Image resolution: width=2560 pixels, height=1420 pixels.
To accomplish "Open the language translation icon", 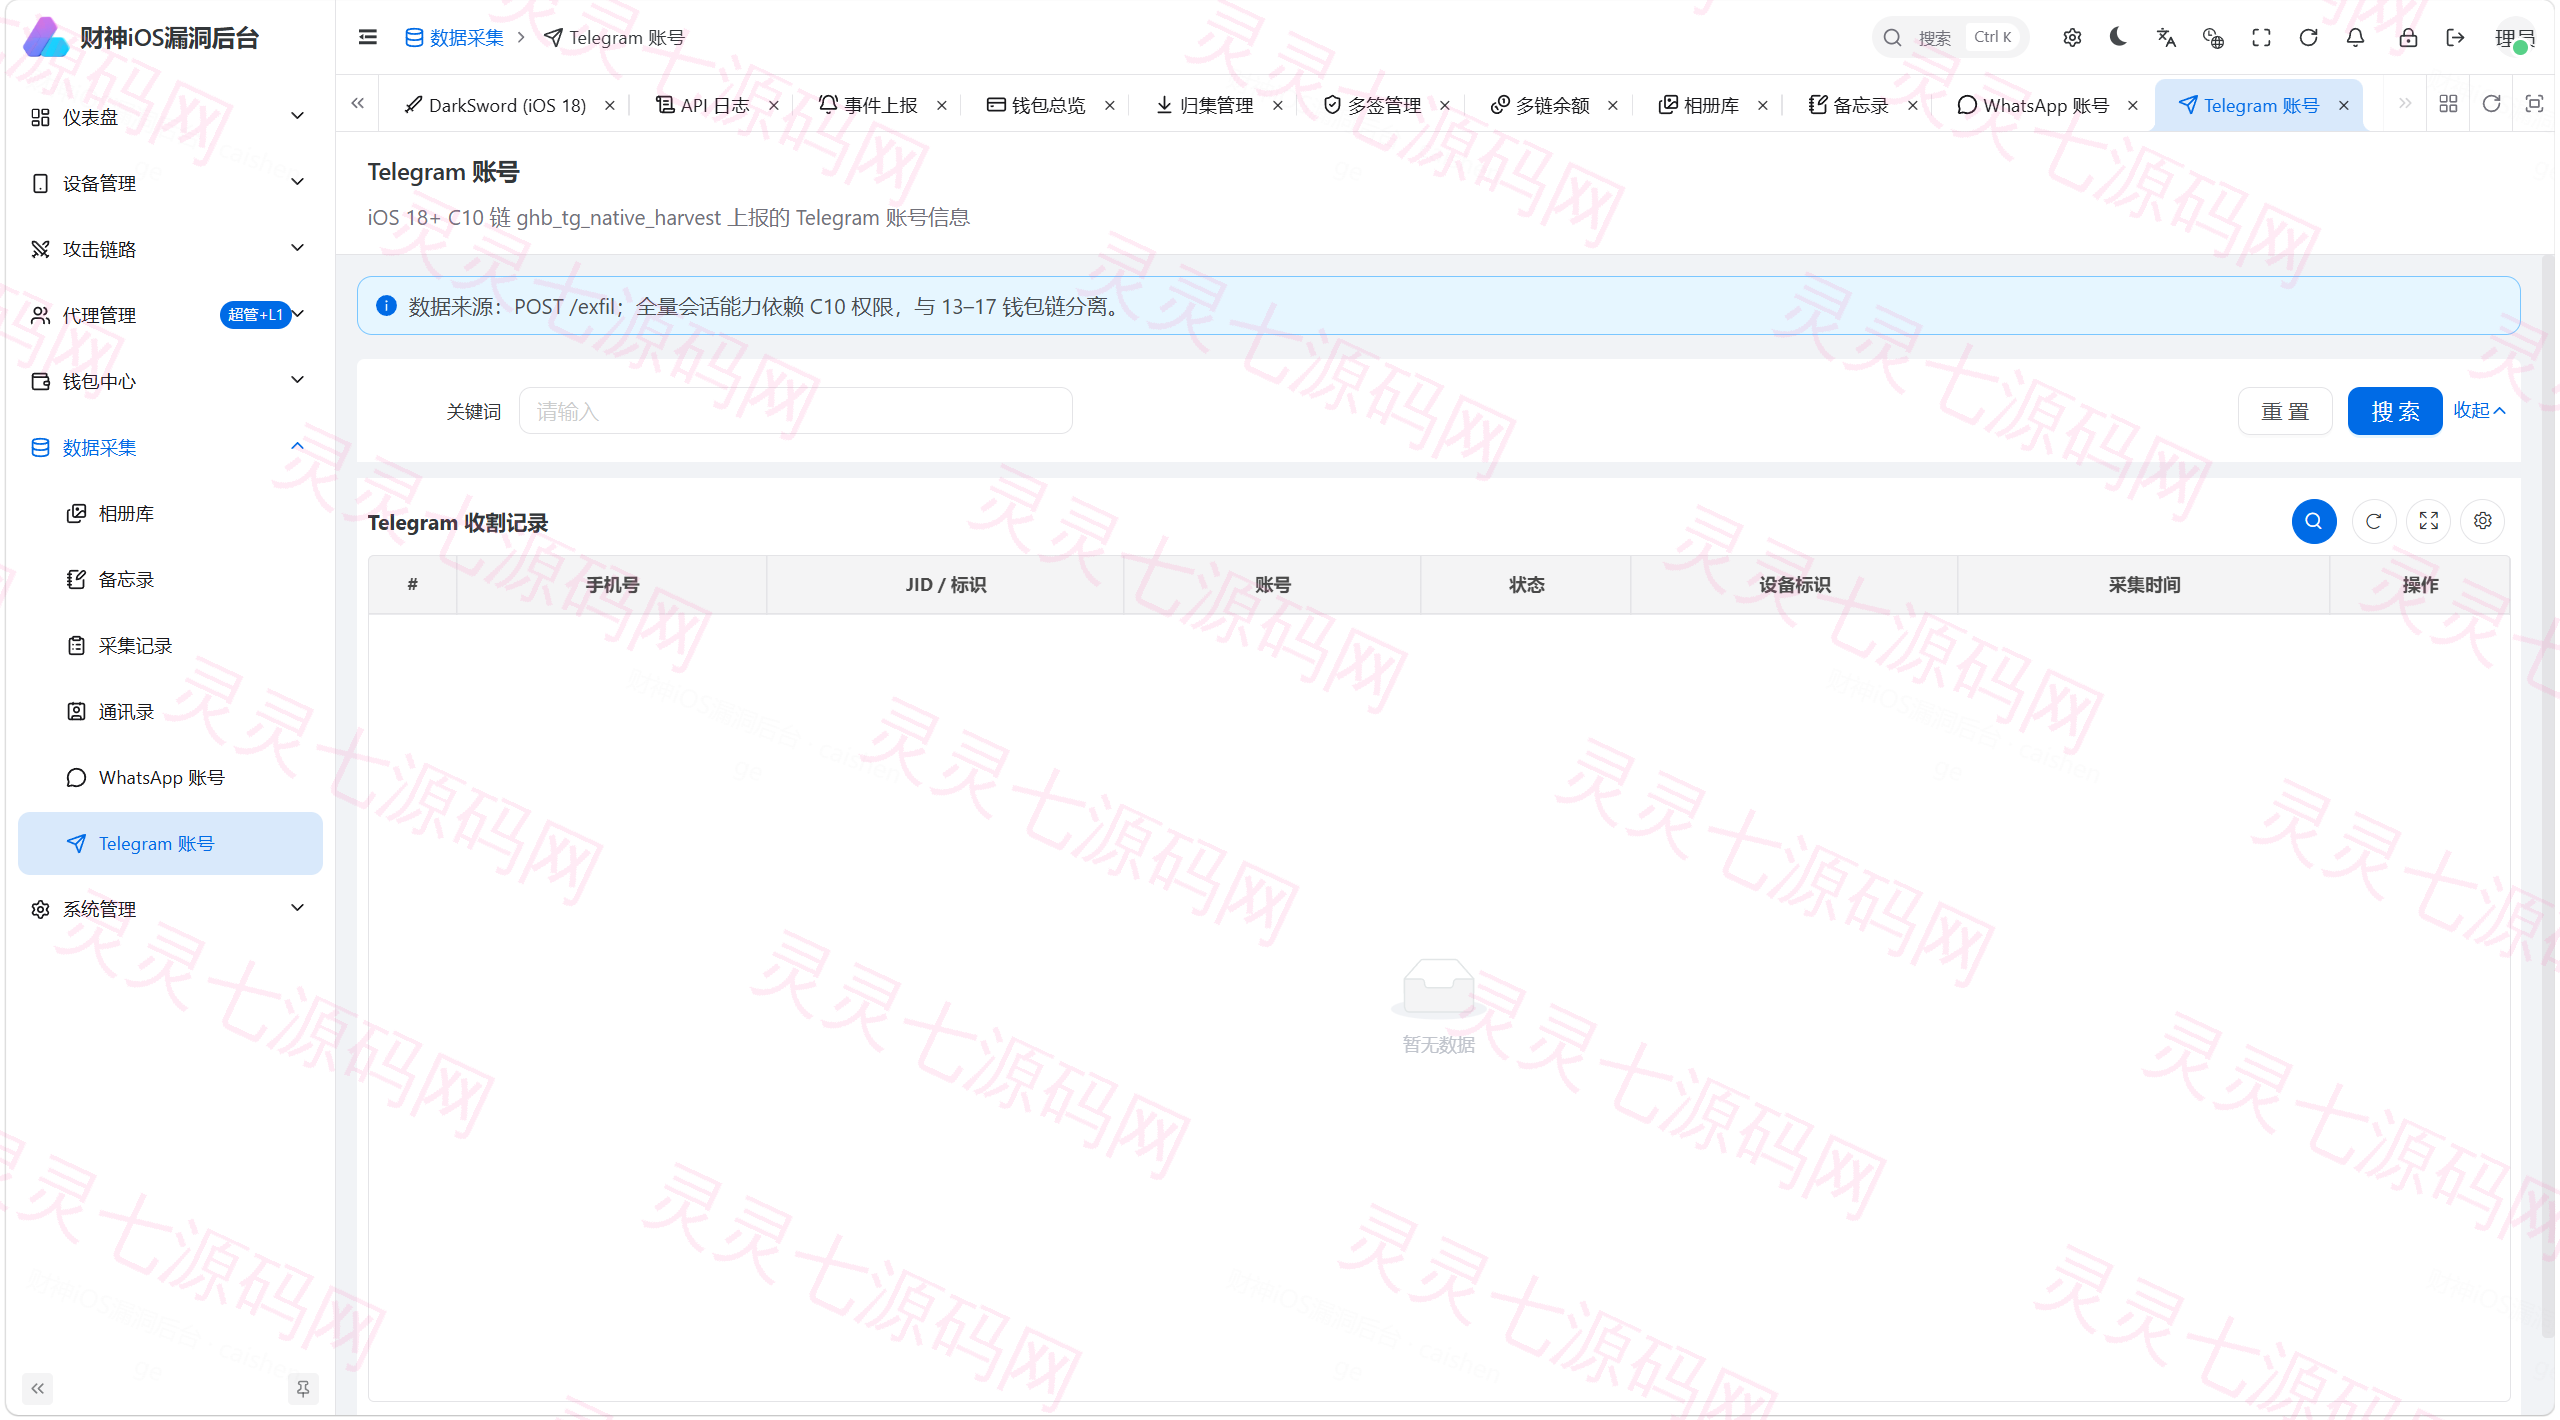I will pyautogui.click(x=2166, y=37).
